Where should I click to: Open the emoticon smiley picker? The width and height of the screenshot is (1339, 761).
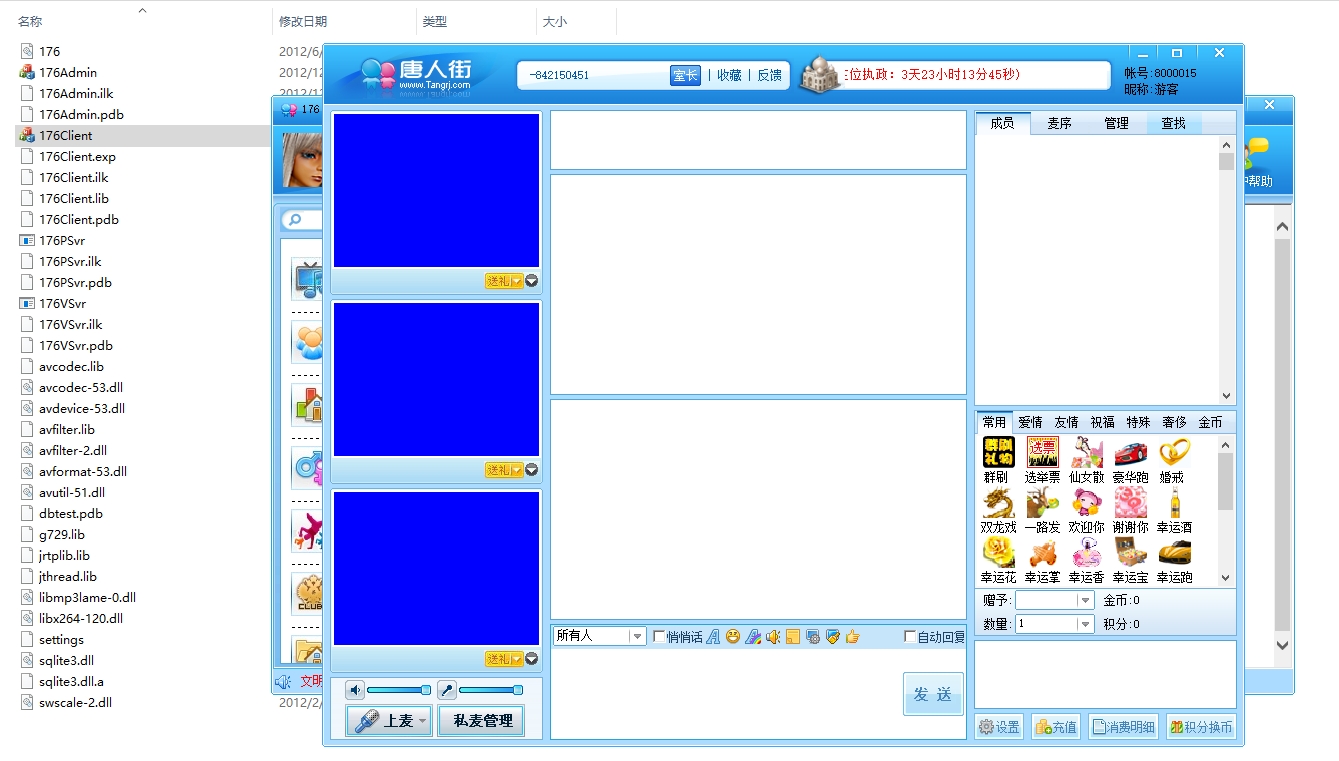point(733,636)
